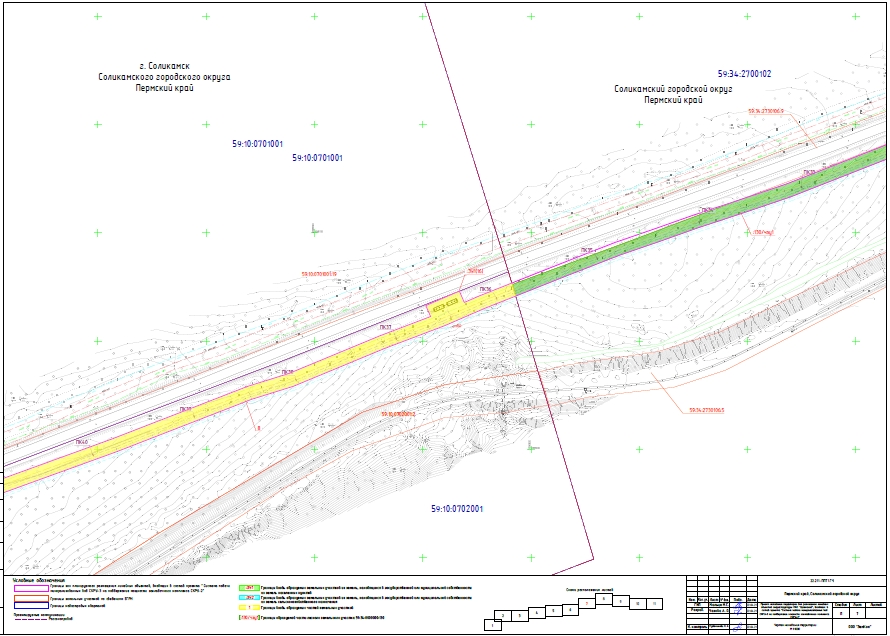The image size is (890, 636).
Task: Select the yellow legend swatch labeled 1
Action: (249, 608)
